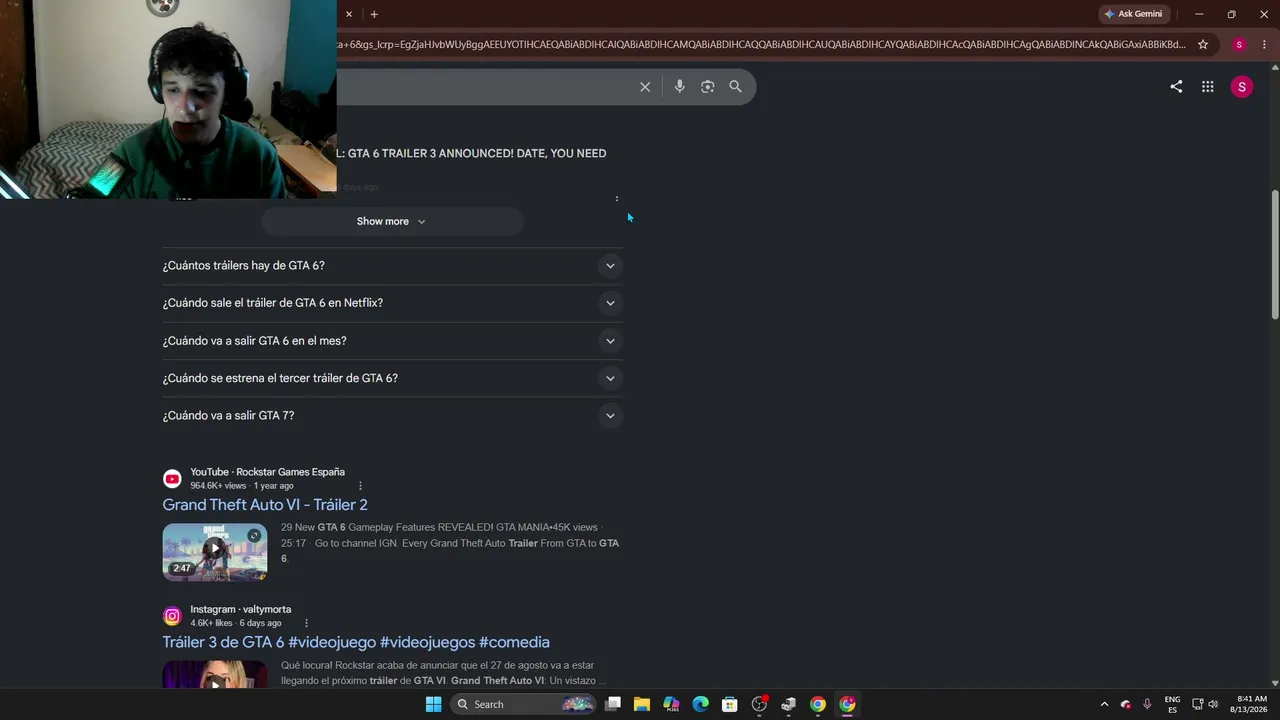
Task: Open the Windows taskbar Search box
Action: click(x=524, y=704)
